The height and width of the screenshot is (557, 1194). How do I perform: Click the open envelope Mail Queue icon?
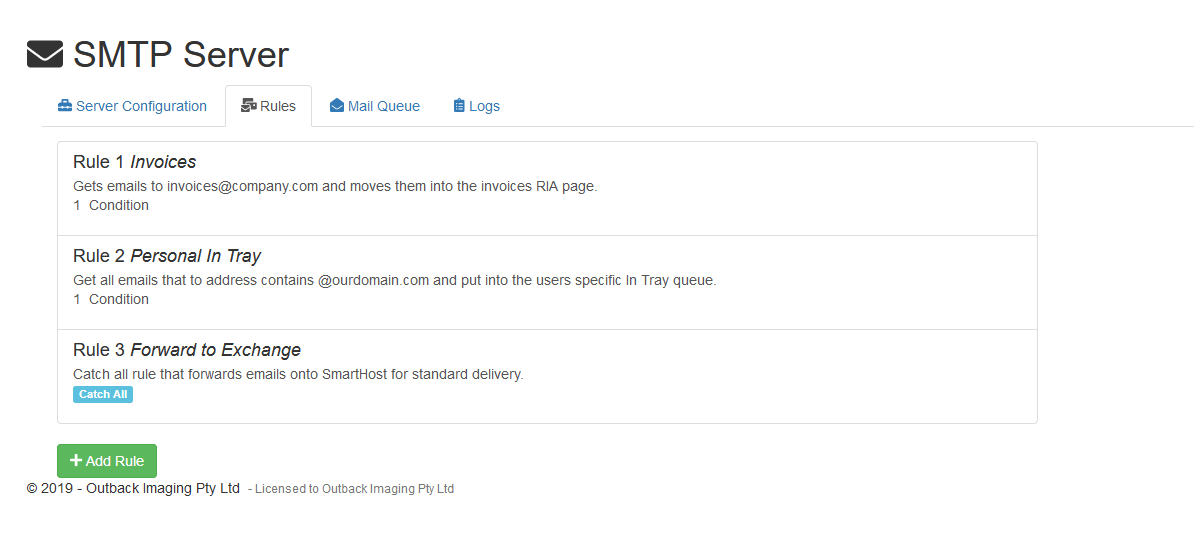tap(337, 106)
